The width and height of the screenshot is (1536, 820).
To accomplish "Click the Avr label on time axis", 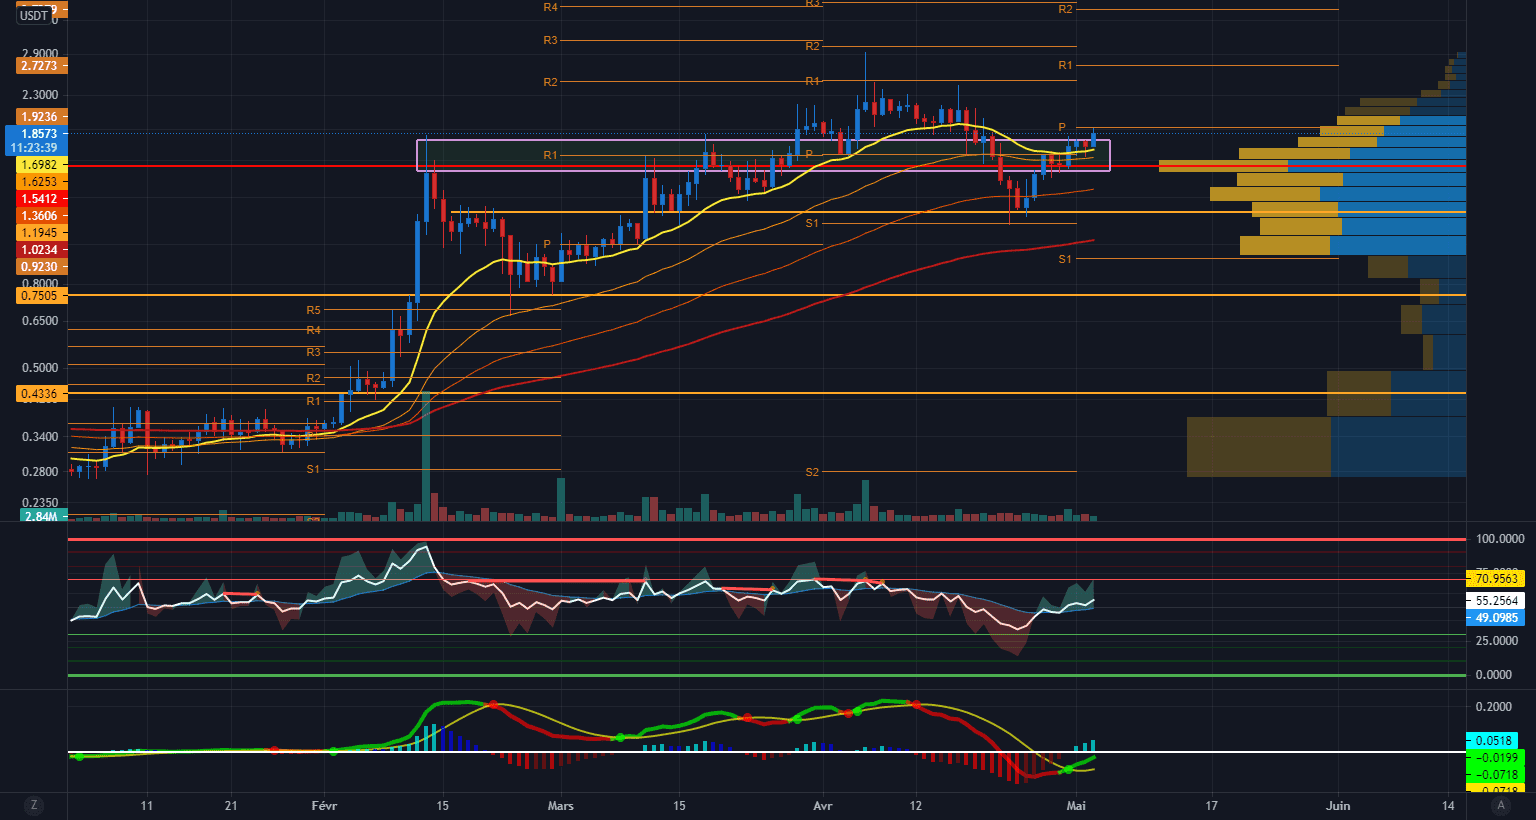I will coord(823,806).
